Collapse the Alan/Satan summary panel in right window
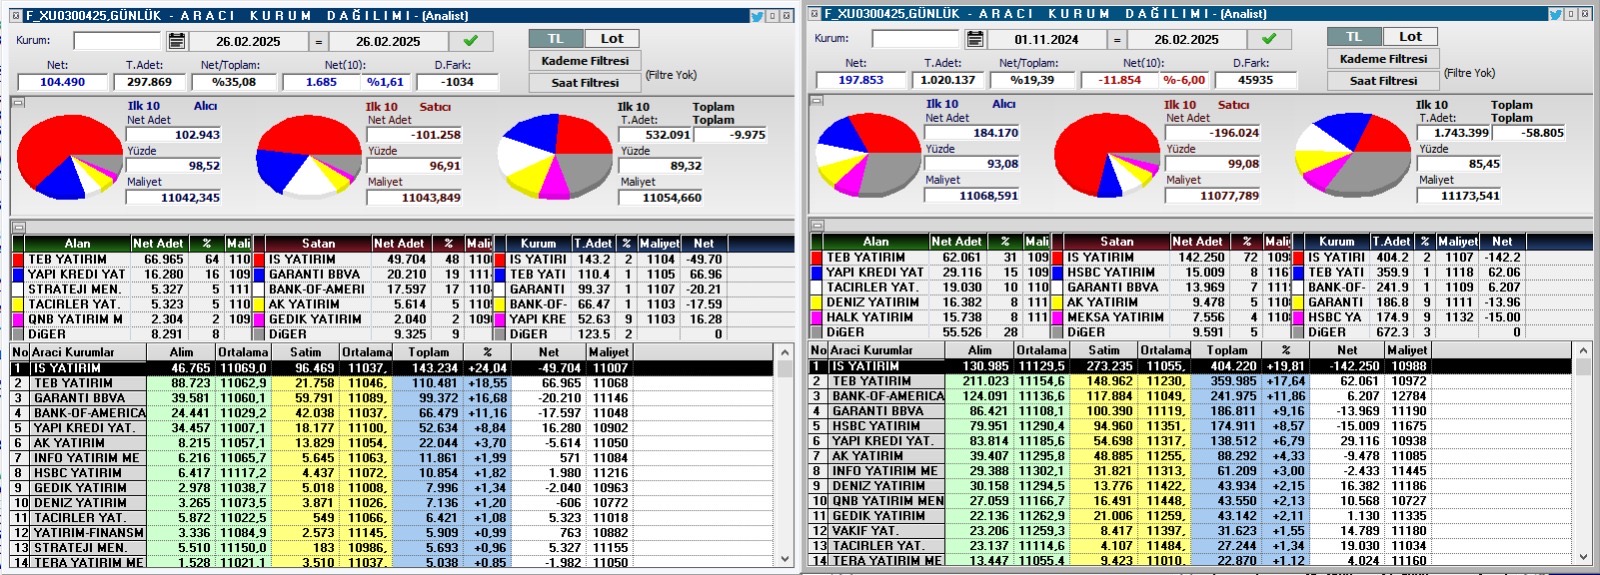Viewport: 1600px width, 575px height. (x=816, y=225)
